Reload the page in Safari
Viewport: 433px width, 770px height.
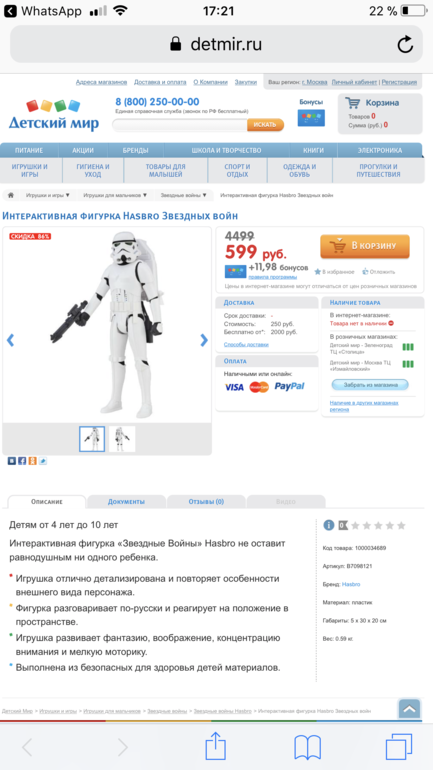click(x=405, y=45)
